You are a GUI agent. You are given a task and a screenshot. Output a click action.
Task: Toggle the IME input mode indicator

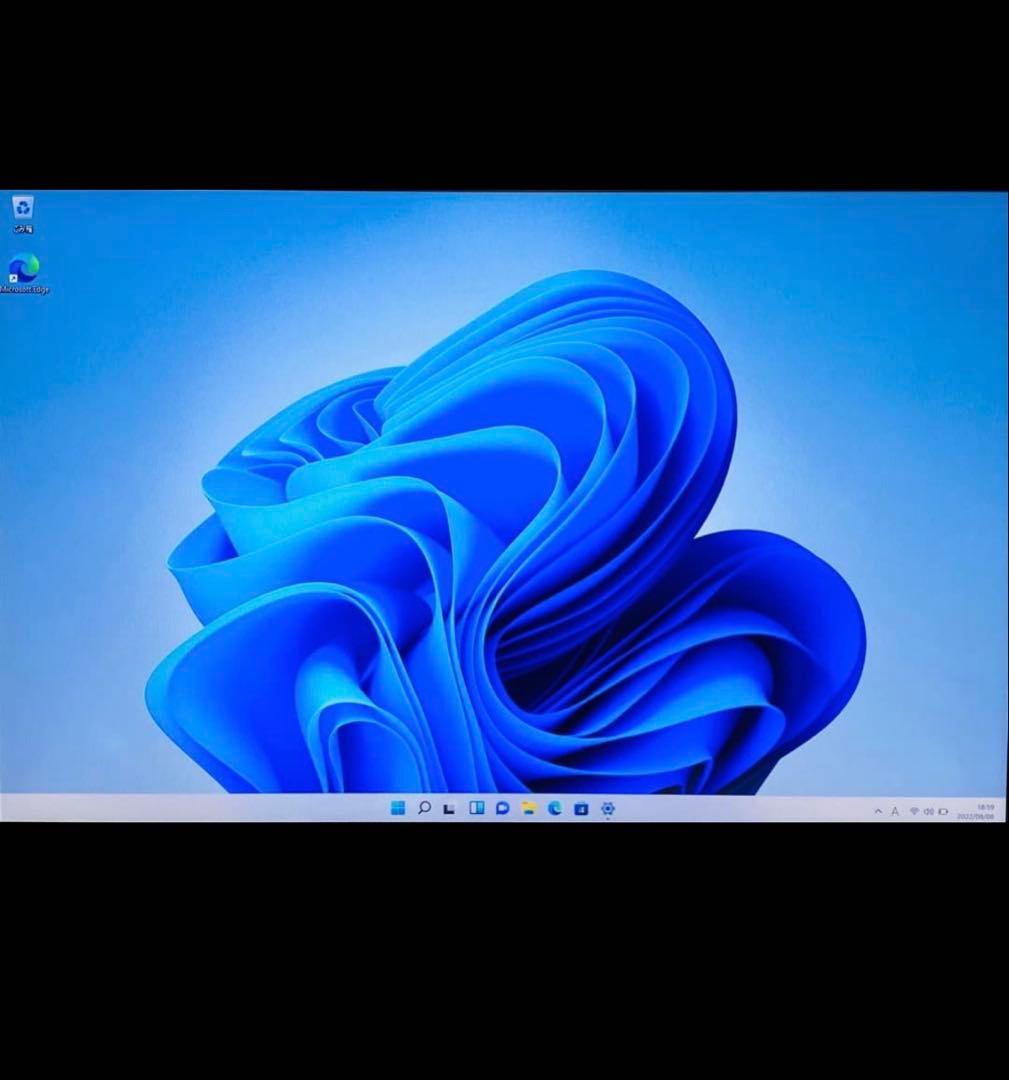tap(895, 811)
